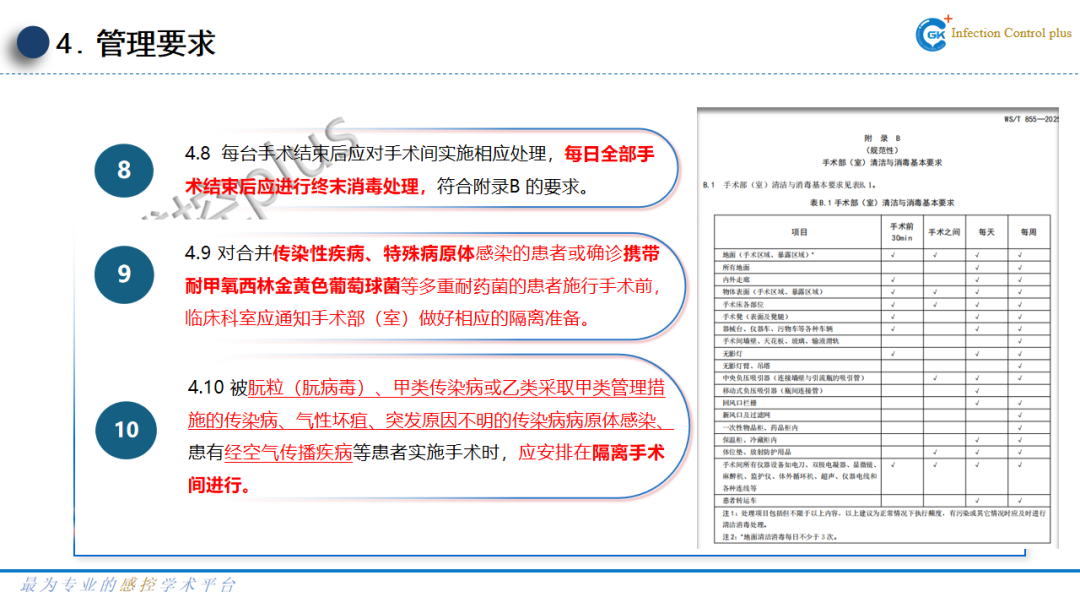Screen dimensions: 1080x608
Task: Click table row '内外走廊'
Action: pyautogui.click(x=882, y=280)
